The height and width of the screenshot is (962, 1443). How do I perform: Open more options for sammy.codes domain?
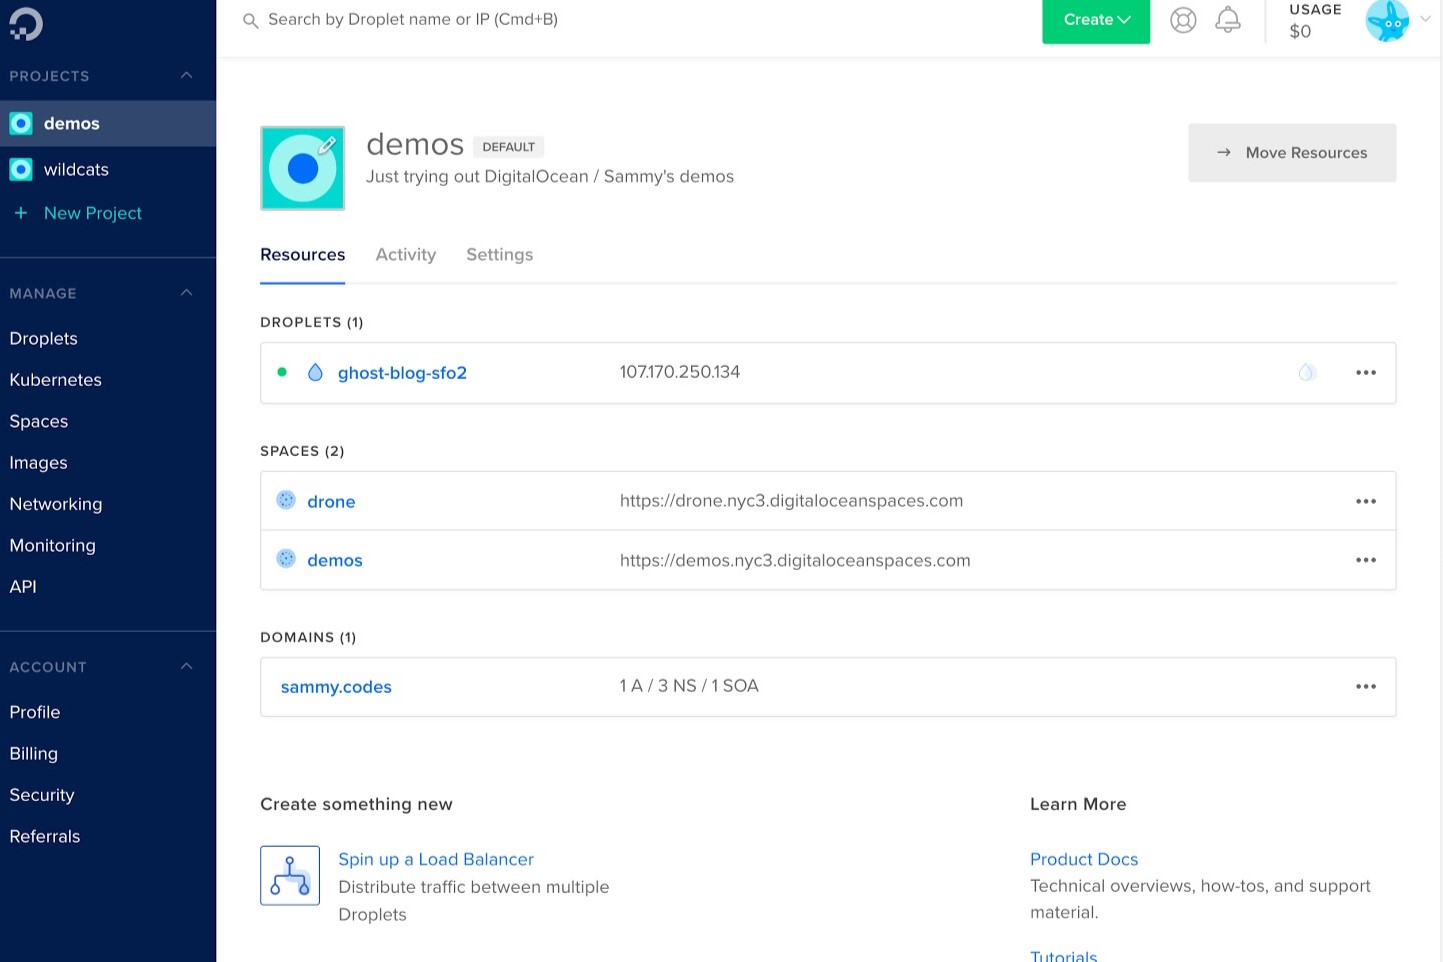coord(1366,686)
